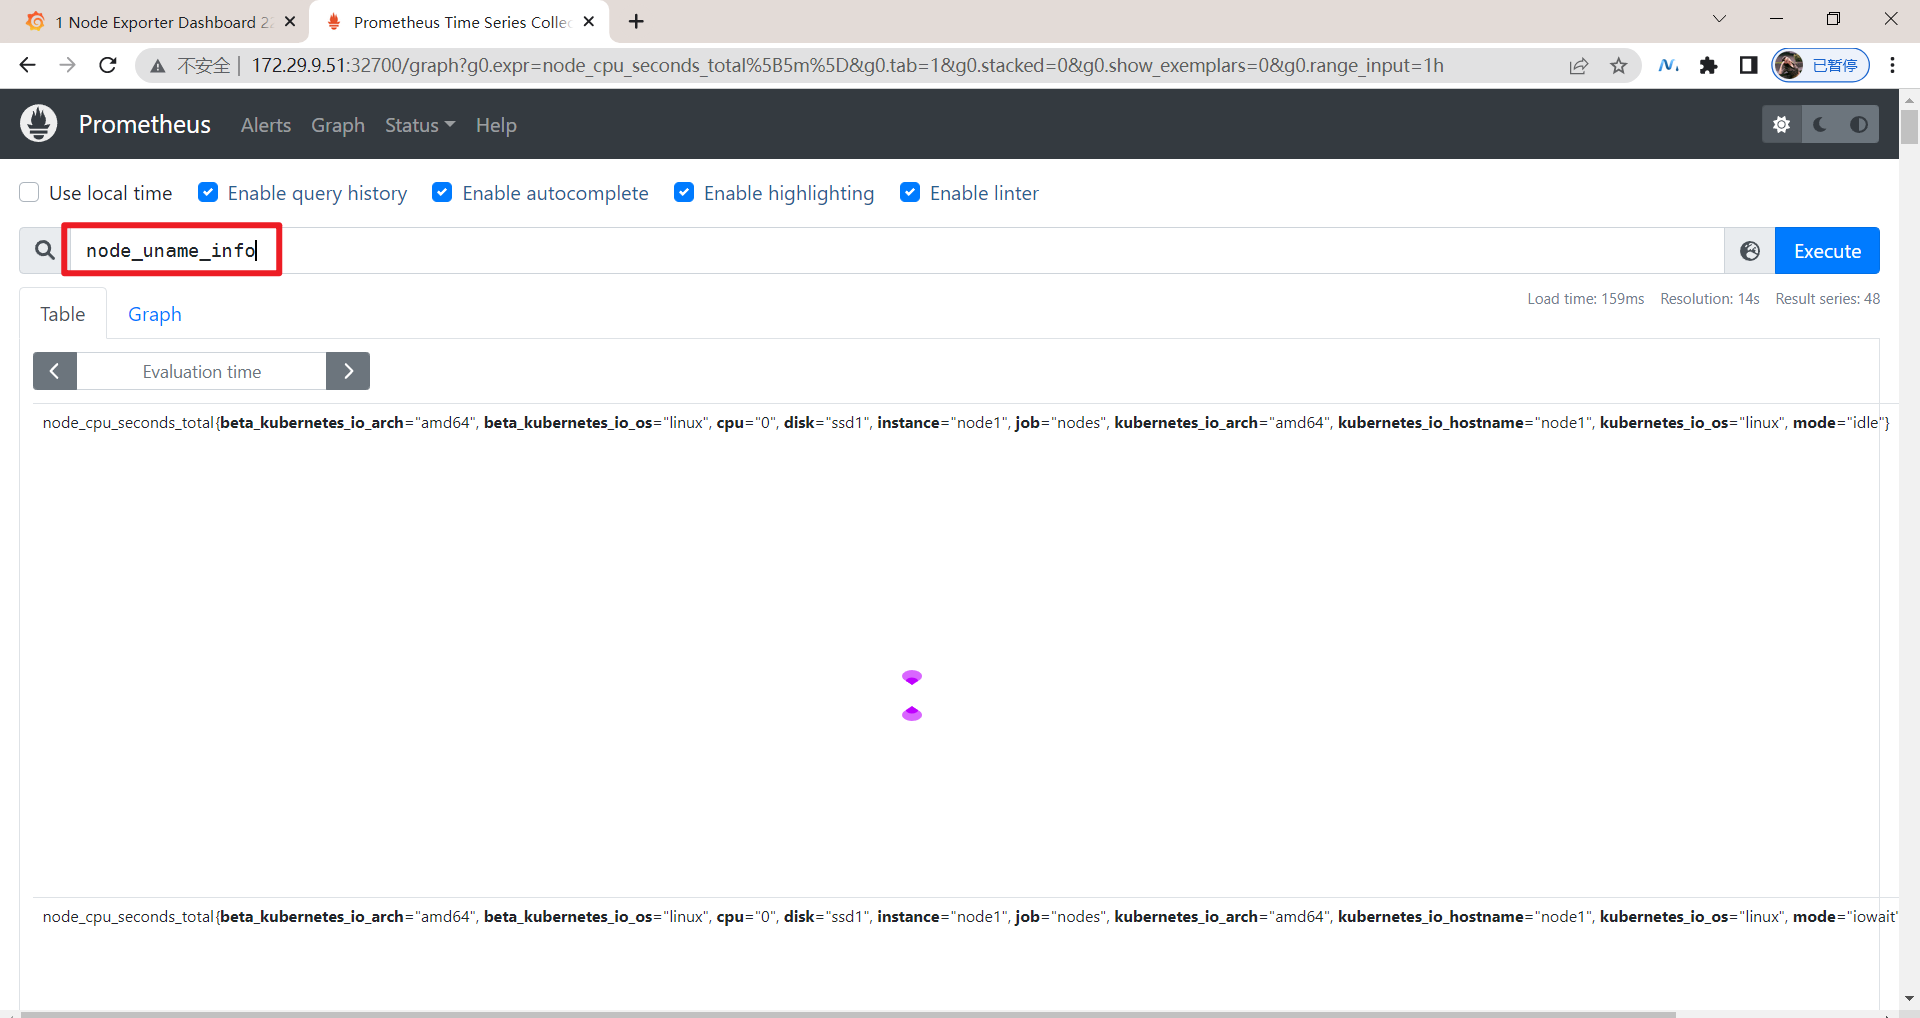Go back in browser history

(x=27, y=65)
